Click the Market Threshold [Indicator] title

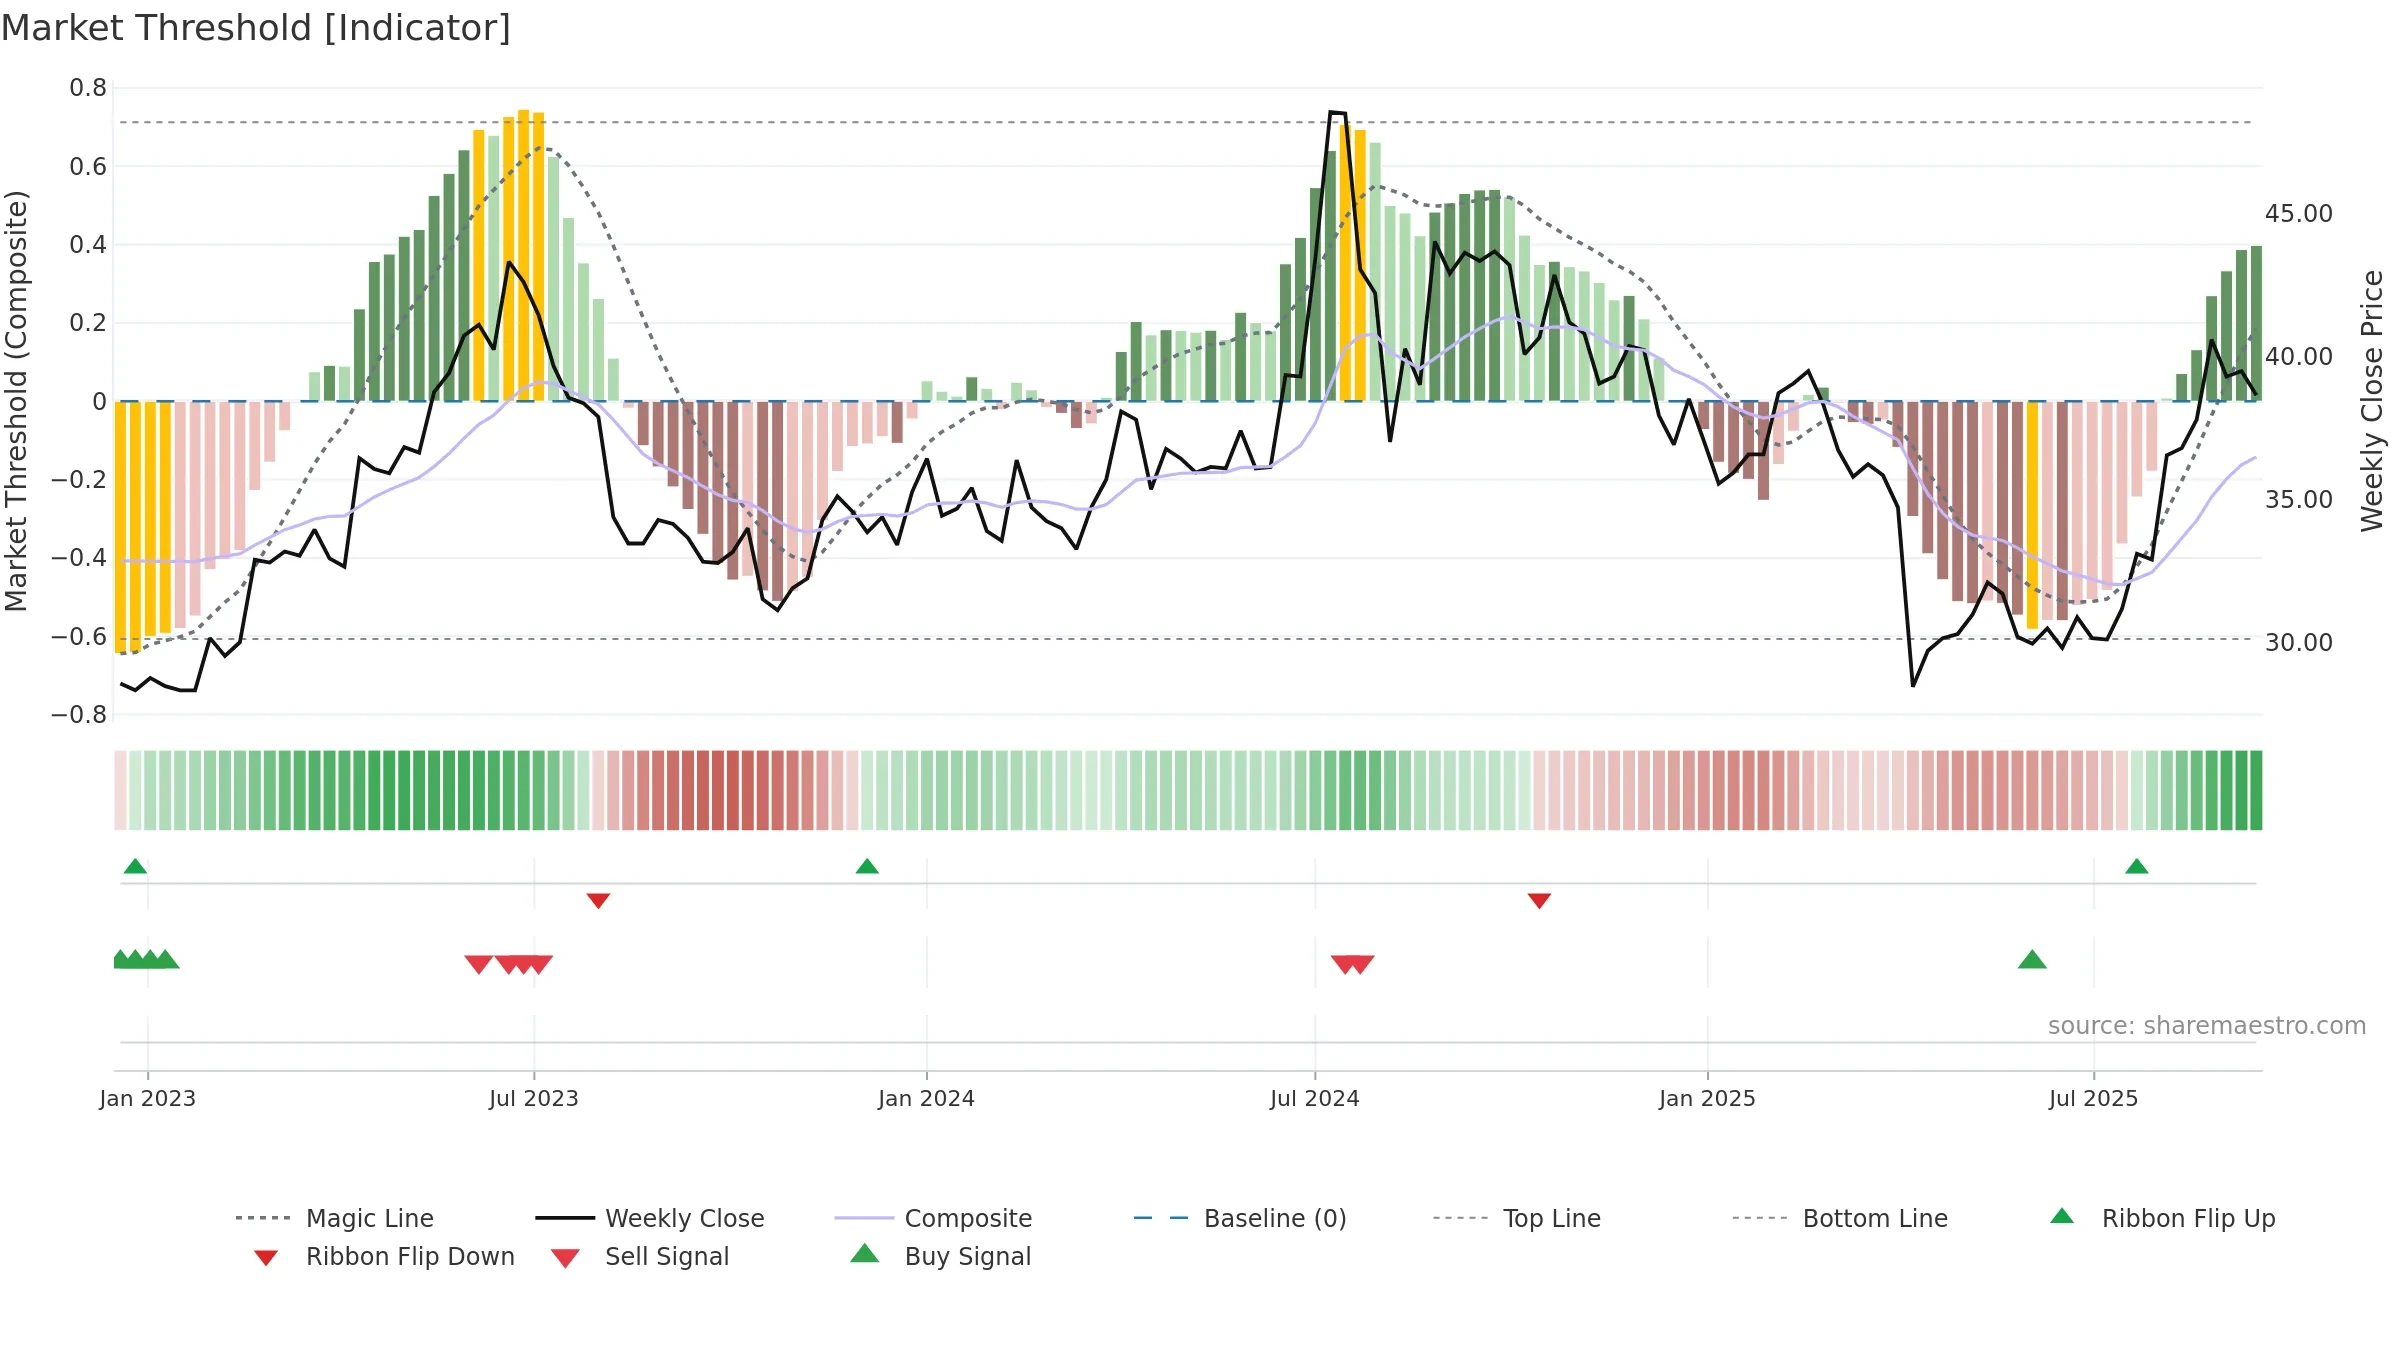[x=256, y=28]
